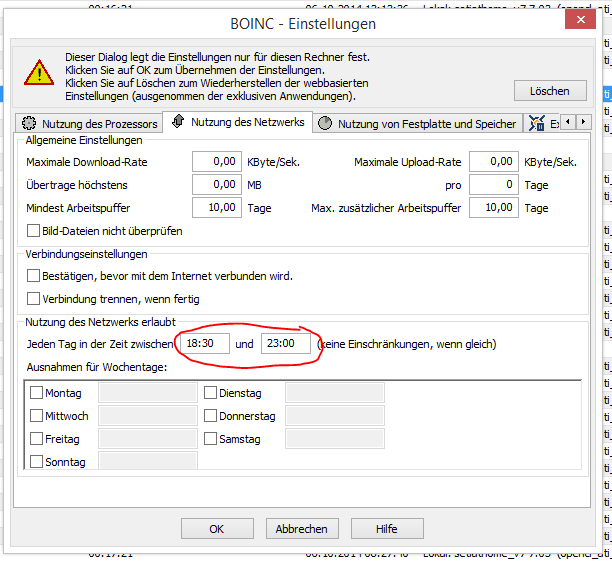Click the 'Allgemeine Einstellungen' group title
The height and width of the screenshot is (561, 612).
[x=84, y=140]
